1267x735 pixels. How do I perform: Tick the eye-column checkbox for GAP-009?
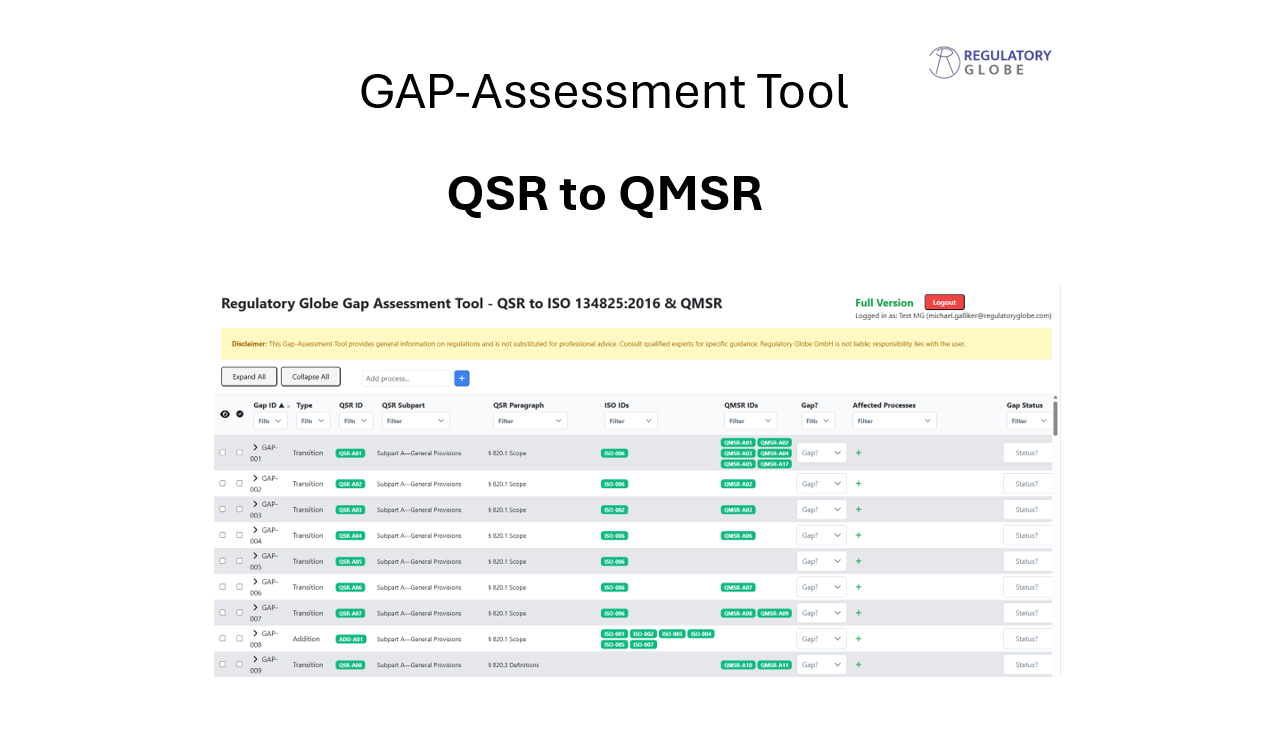point(223,665)
